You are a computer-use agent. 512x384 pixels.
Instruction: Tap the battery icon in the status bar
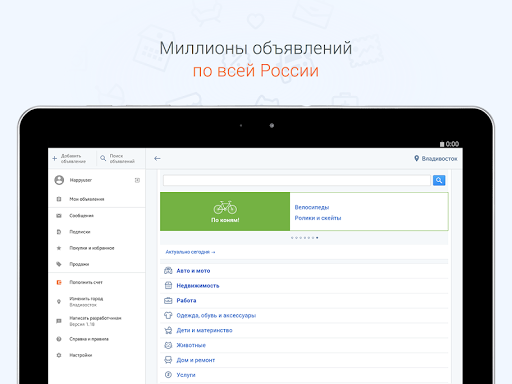click(442, 144)
